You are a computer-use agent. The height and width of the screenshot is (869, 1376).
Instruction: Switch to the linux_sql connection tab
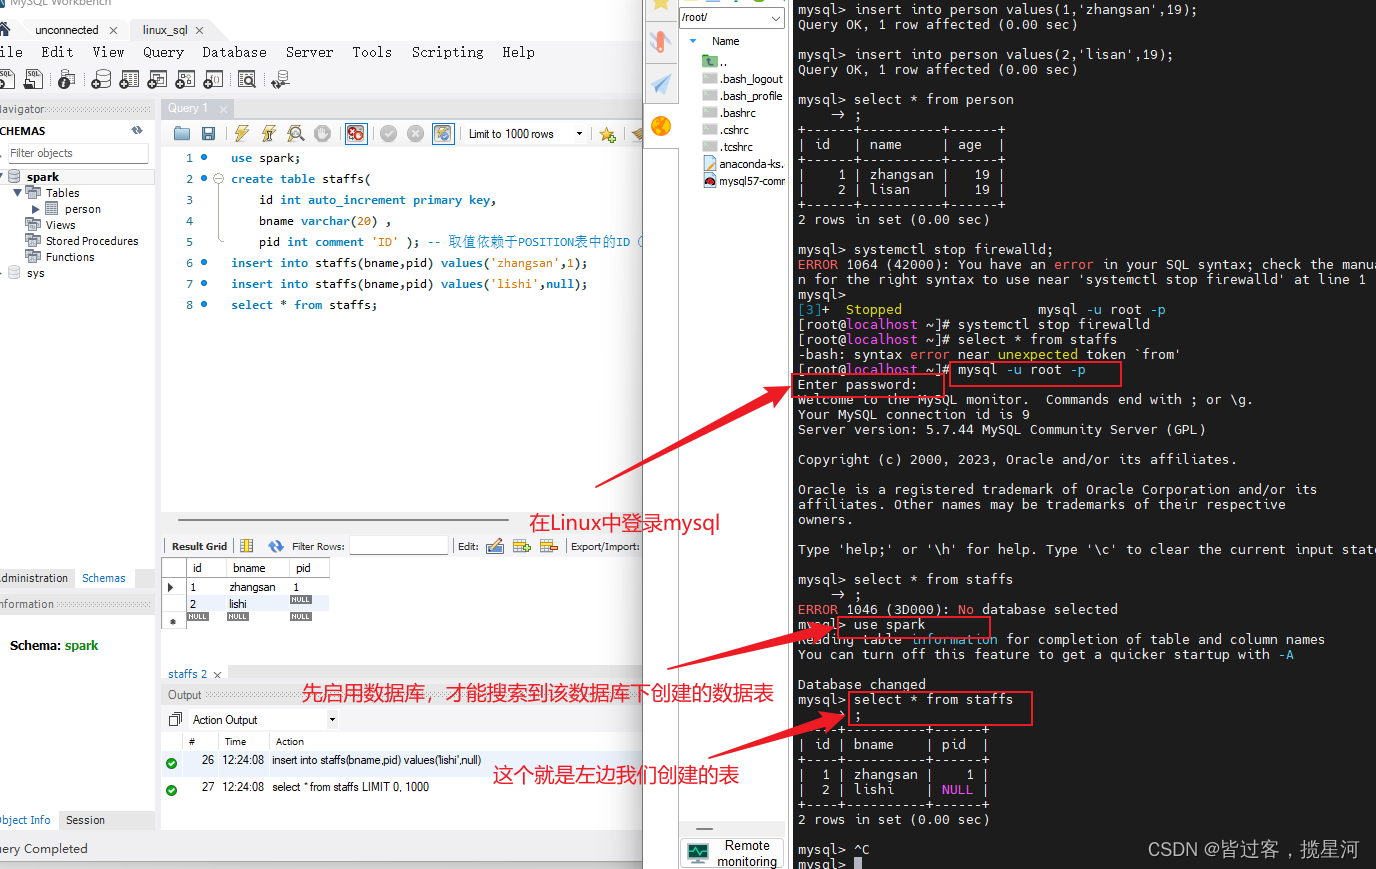point(165,30)
